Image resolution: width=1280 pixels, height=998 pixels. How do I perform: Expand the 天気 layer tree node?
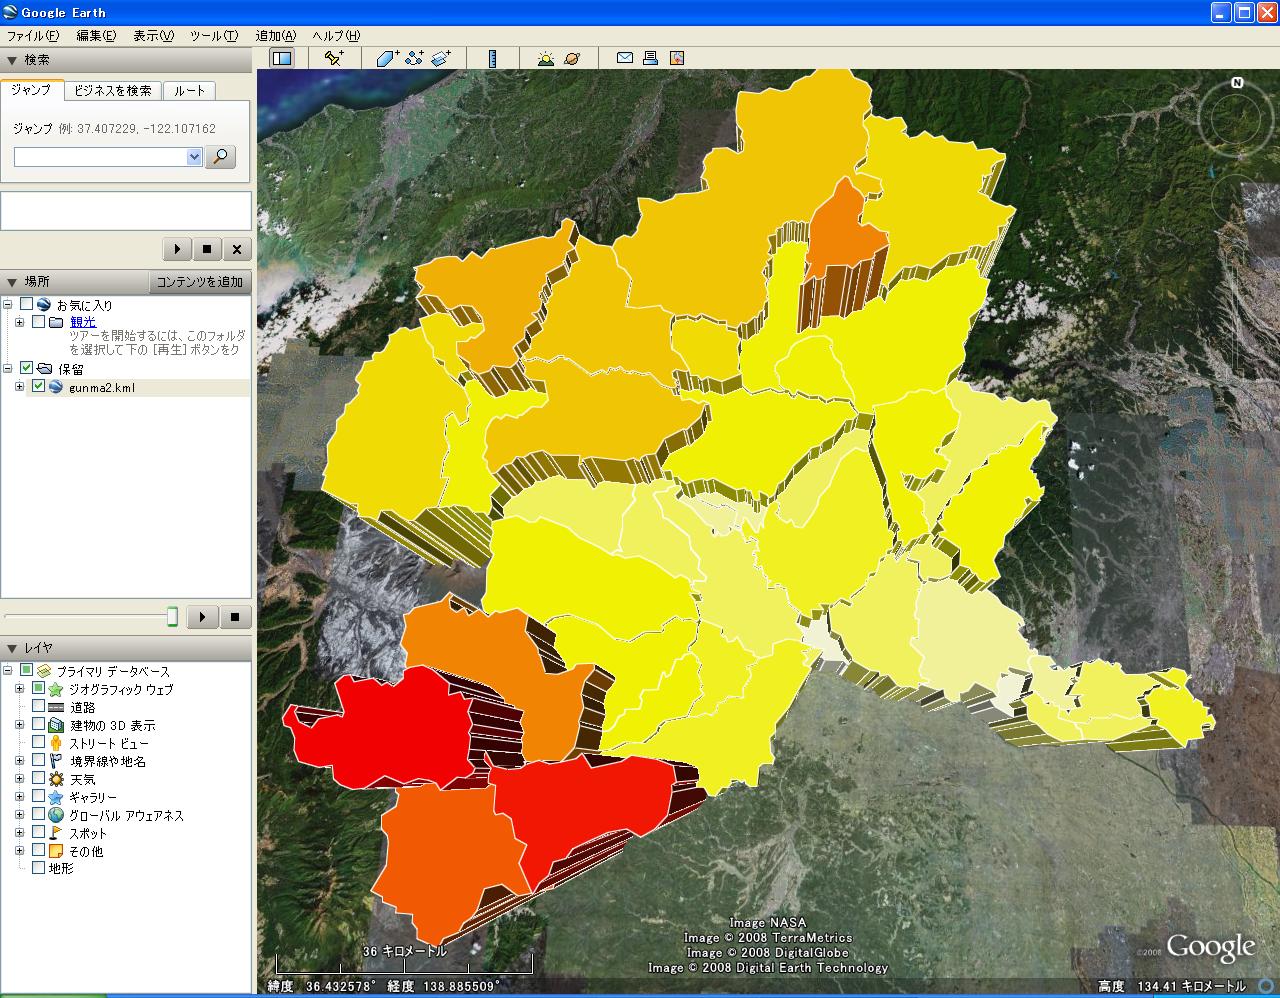[x=19, y=779]
